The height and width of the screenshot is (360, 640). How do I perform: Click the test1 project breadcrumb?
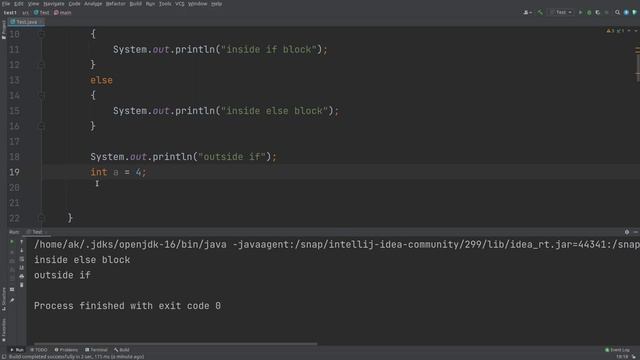(x=10, y=13)
